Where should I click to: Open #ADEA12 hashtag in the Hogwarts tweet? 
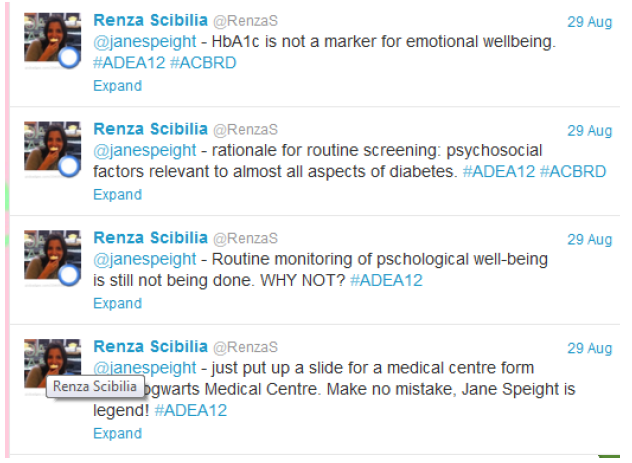191,411
